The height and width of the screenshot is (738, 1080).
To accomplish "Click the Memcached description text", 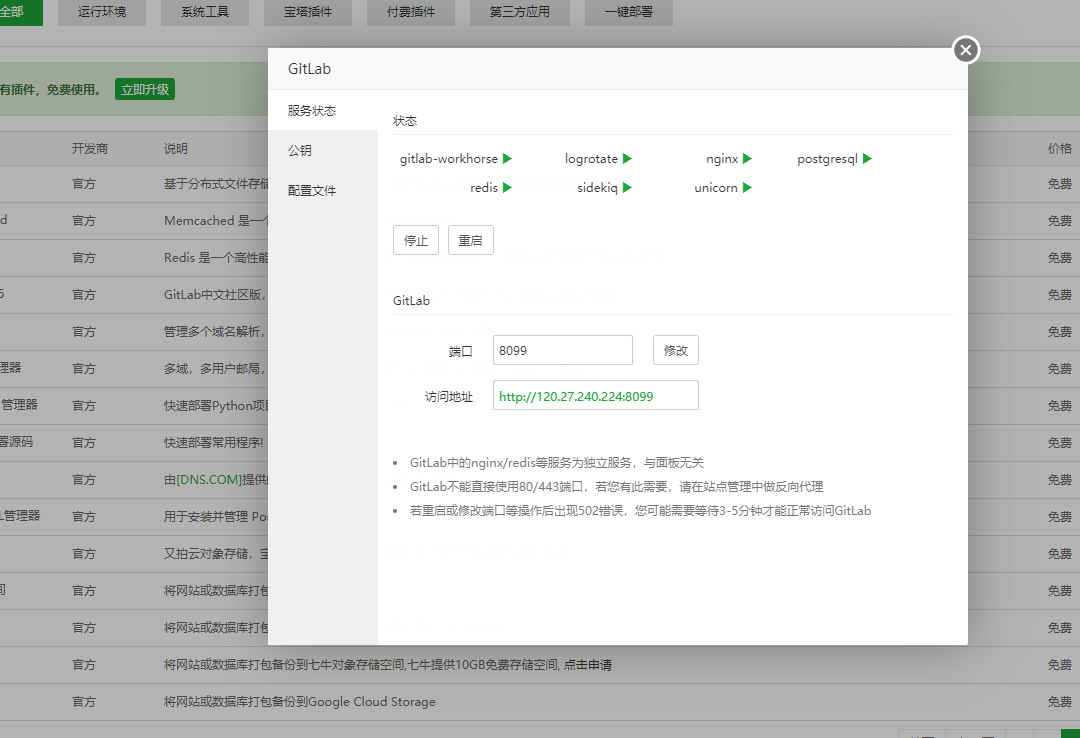I will (216, 221).
